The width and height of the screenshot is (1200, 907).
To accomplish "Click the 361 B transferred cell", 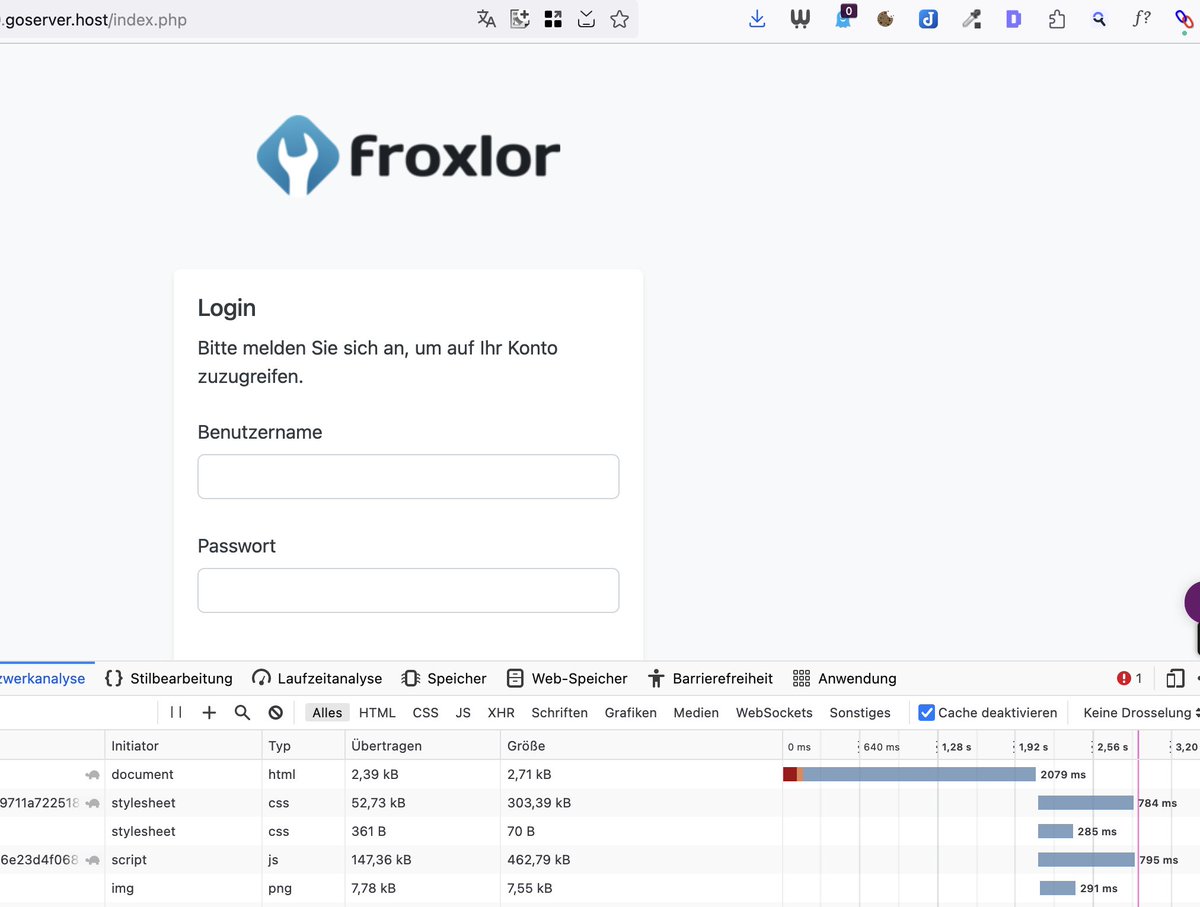I will pos(369,831).
